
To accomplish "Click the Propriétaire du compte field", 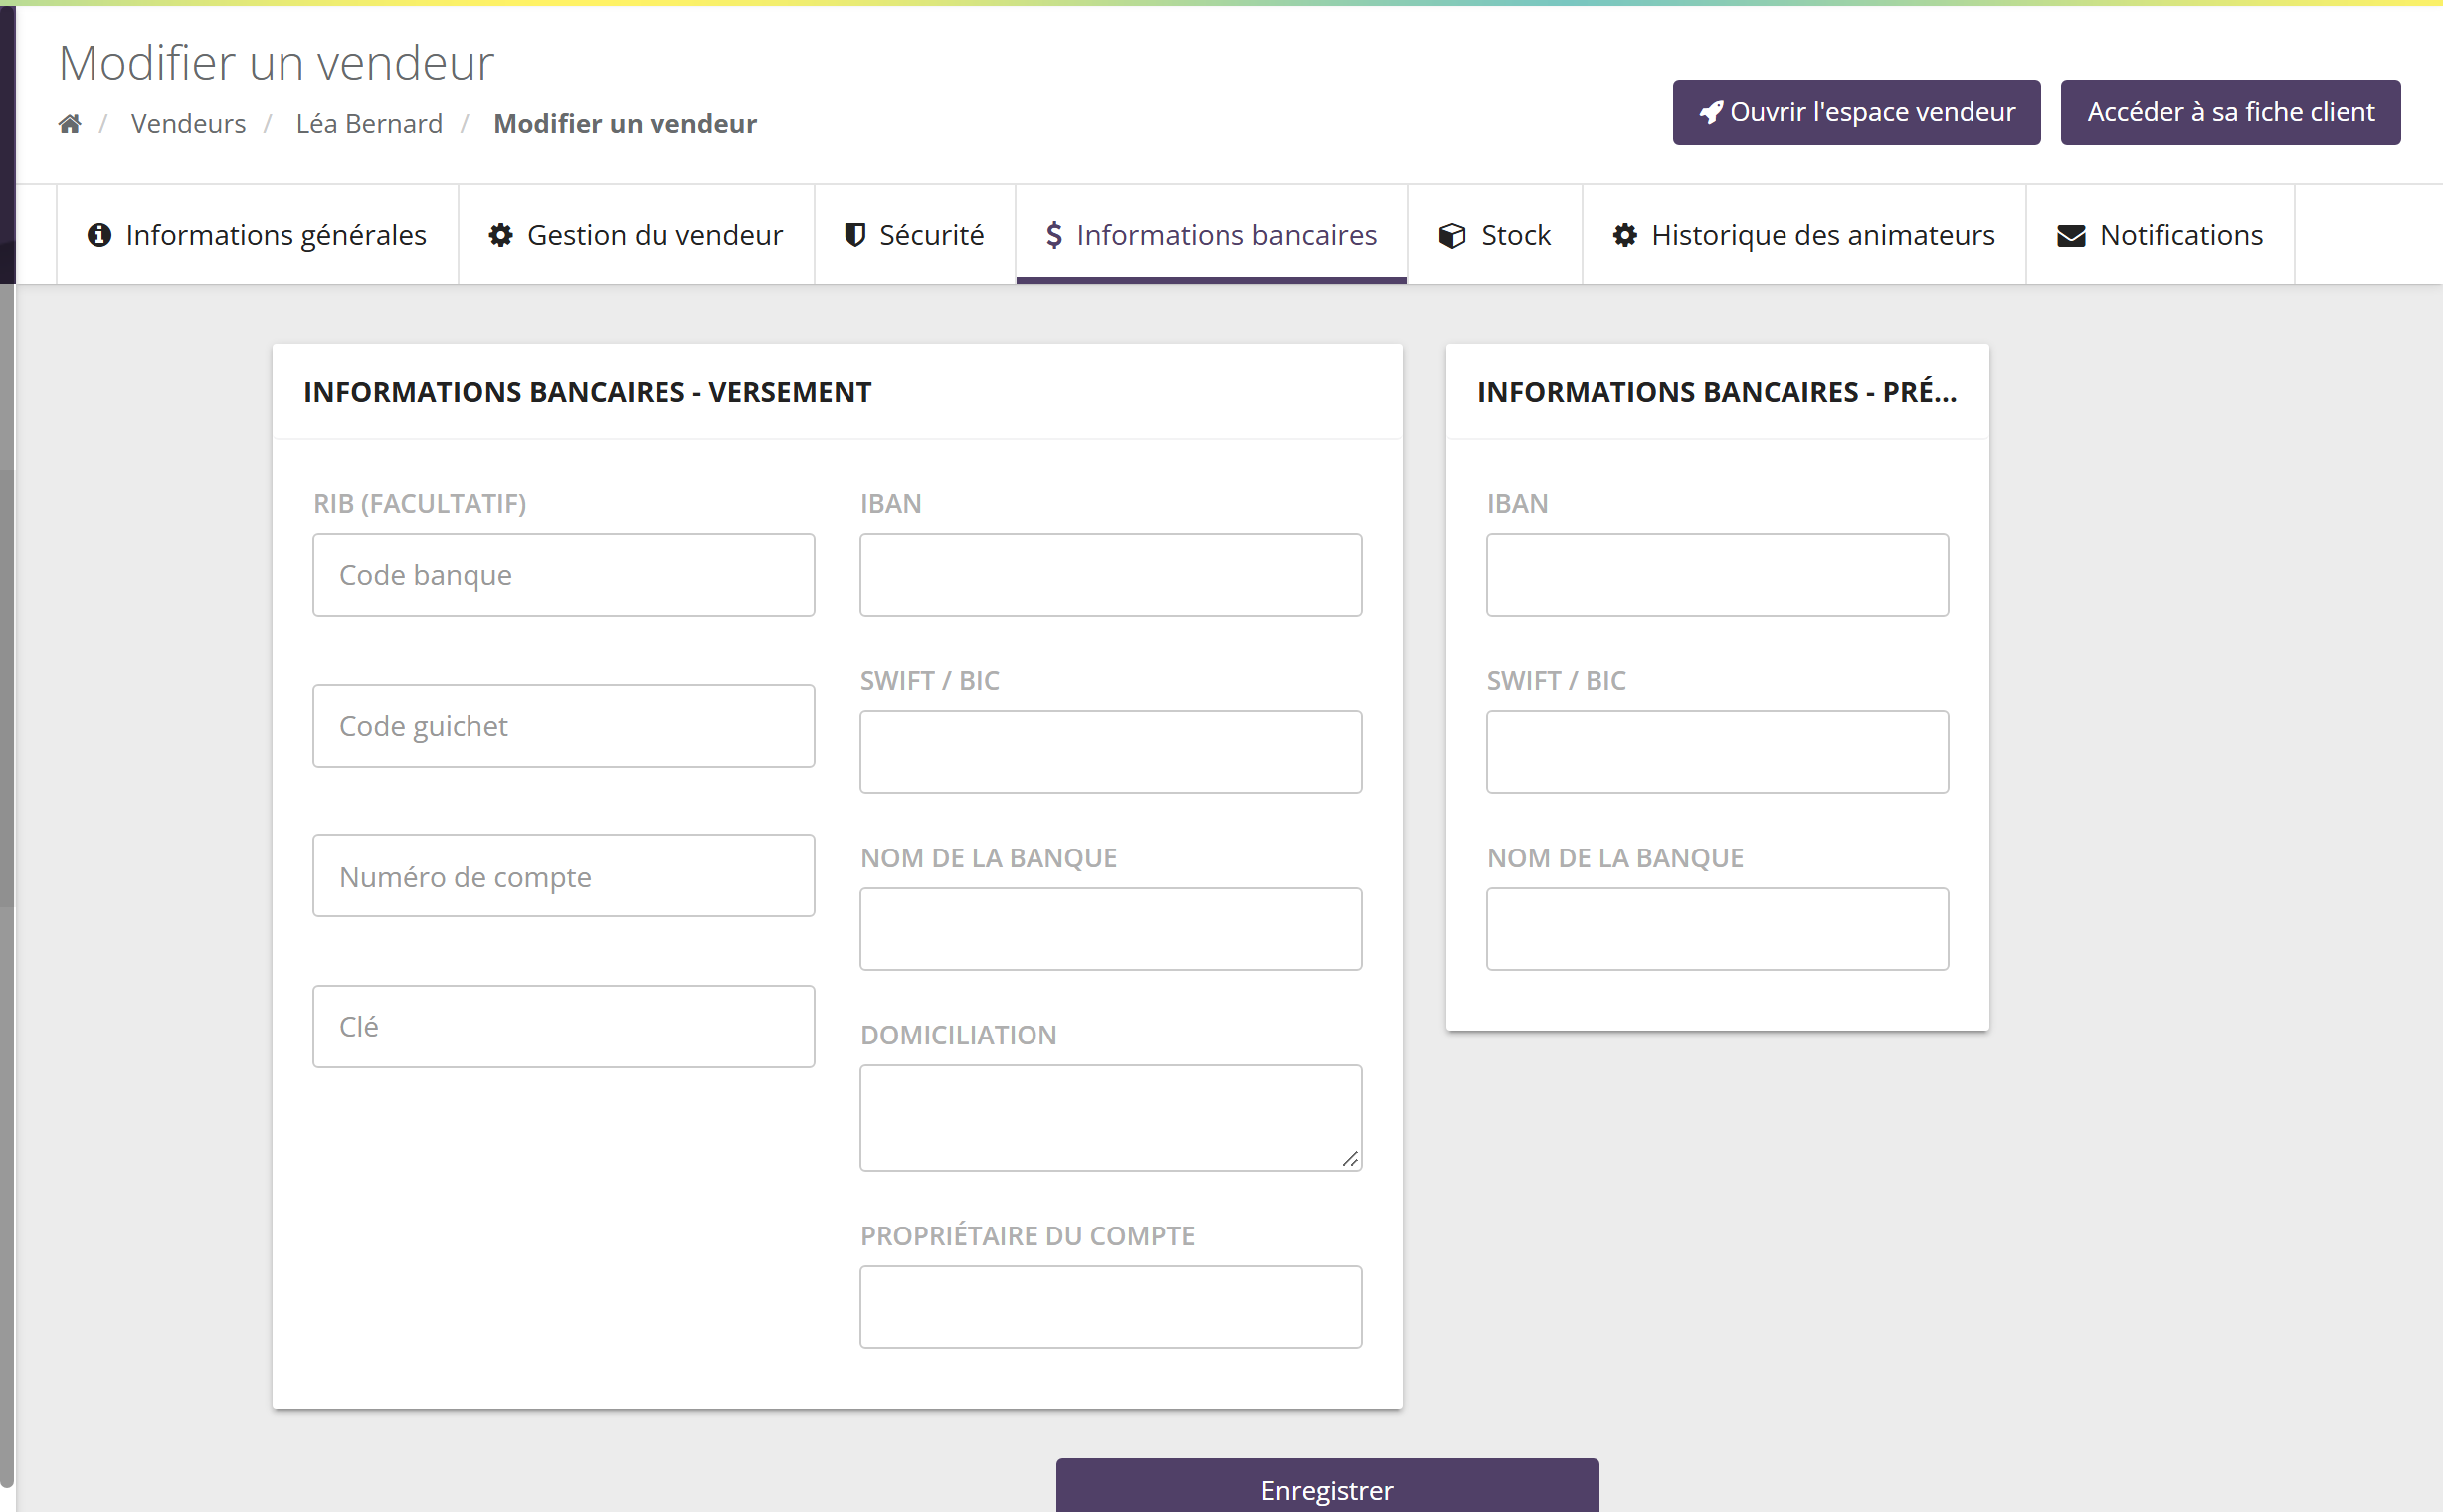I will coord(1111,1307).
